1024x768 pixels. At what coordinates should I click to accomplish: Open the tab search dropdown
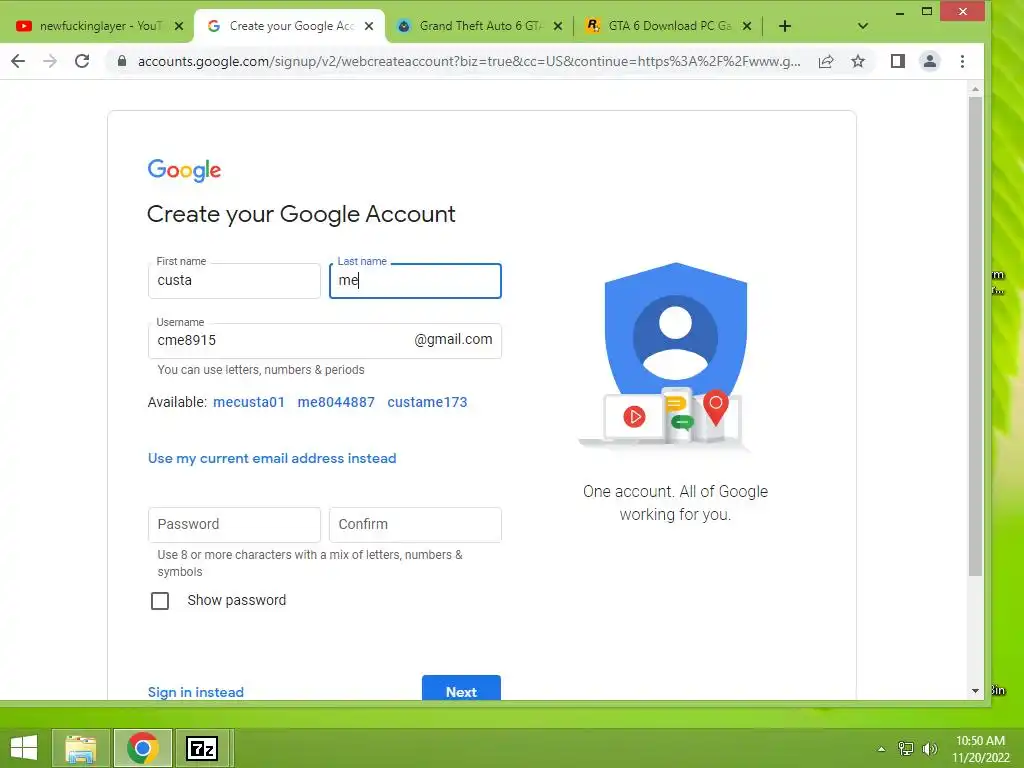(x=863, y=26)
